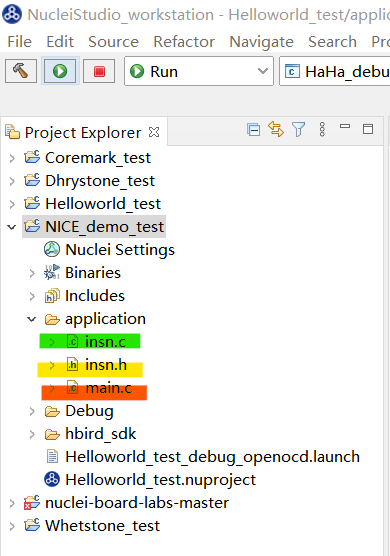Select the NICE_demo_test project label
390x556 pixels.
[x=105, y=227]
